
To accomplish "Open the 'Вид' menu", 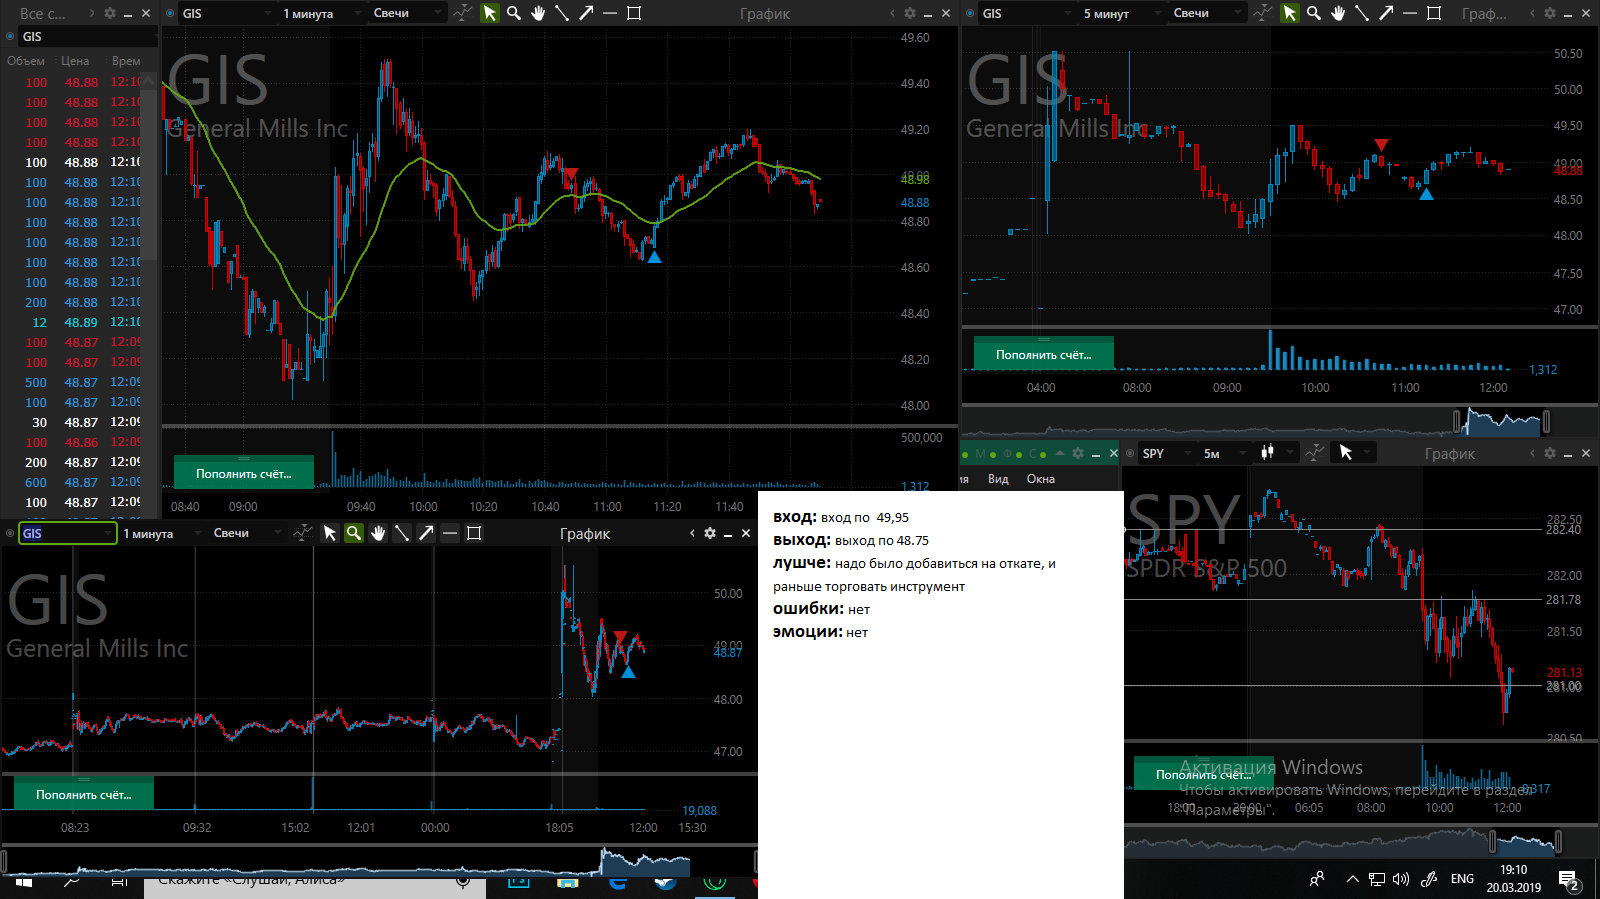I will [x=998, y=479].
